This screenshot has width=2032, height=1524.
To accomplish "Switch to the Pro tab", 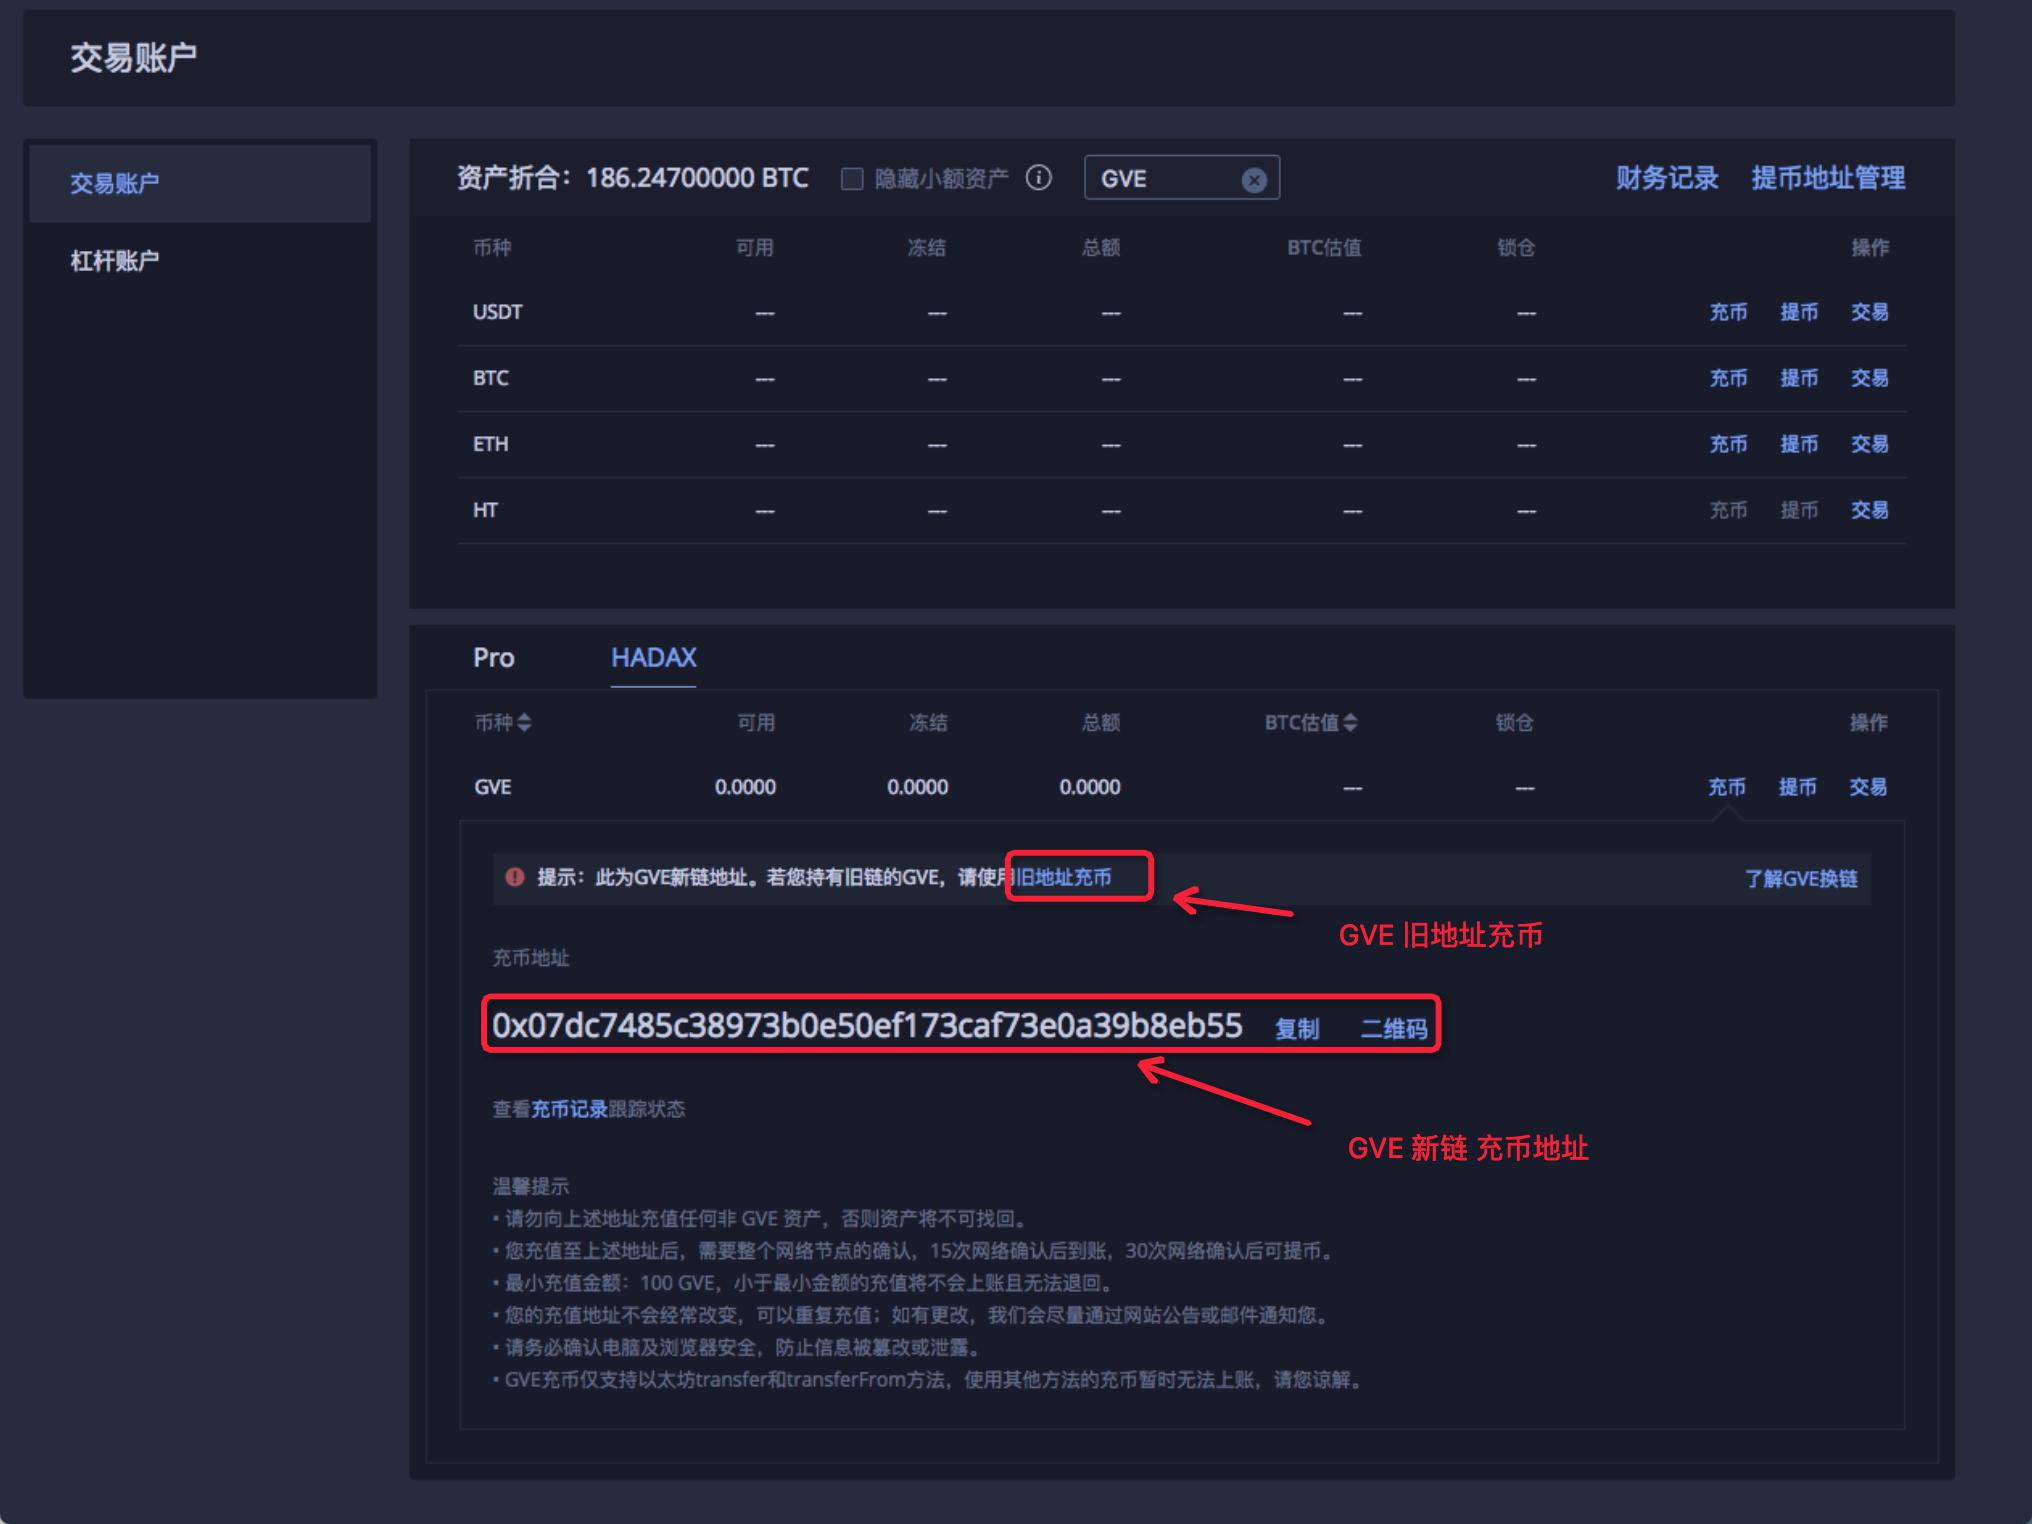I will point(493,657).
